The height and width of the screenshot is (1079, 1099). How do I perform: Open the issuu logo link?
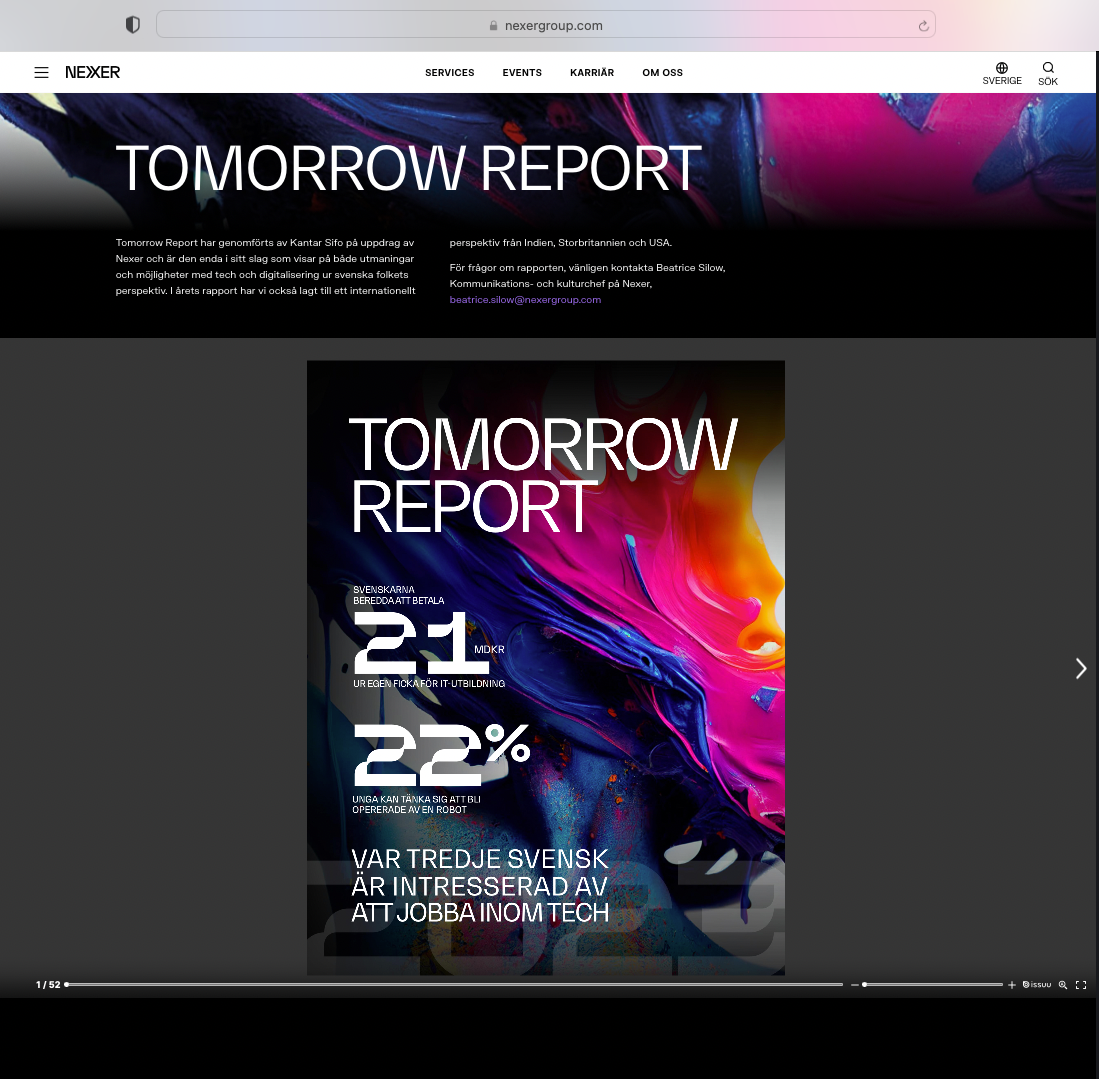1037,985
